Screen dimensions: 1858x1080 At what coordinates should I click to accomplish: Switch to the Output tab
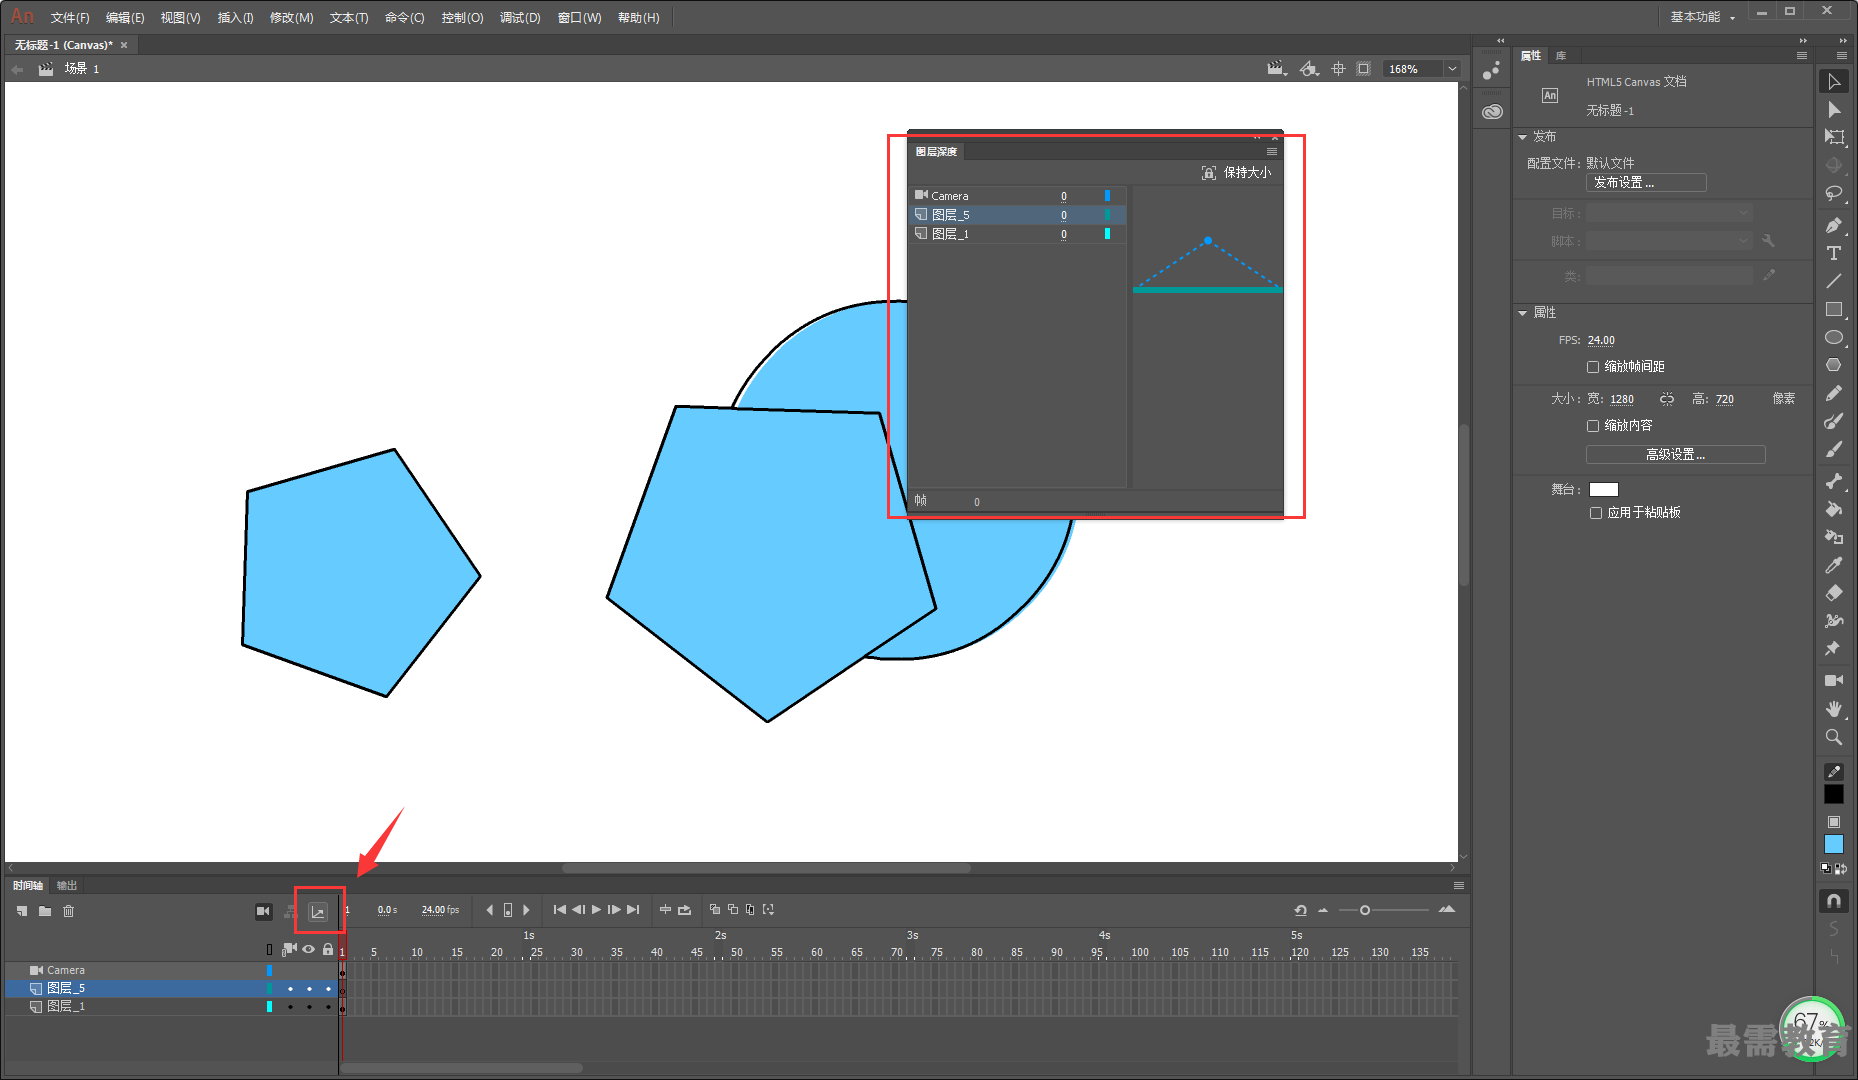point(67,886)
